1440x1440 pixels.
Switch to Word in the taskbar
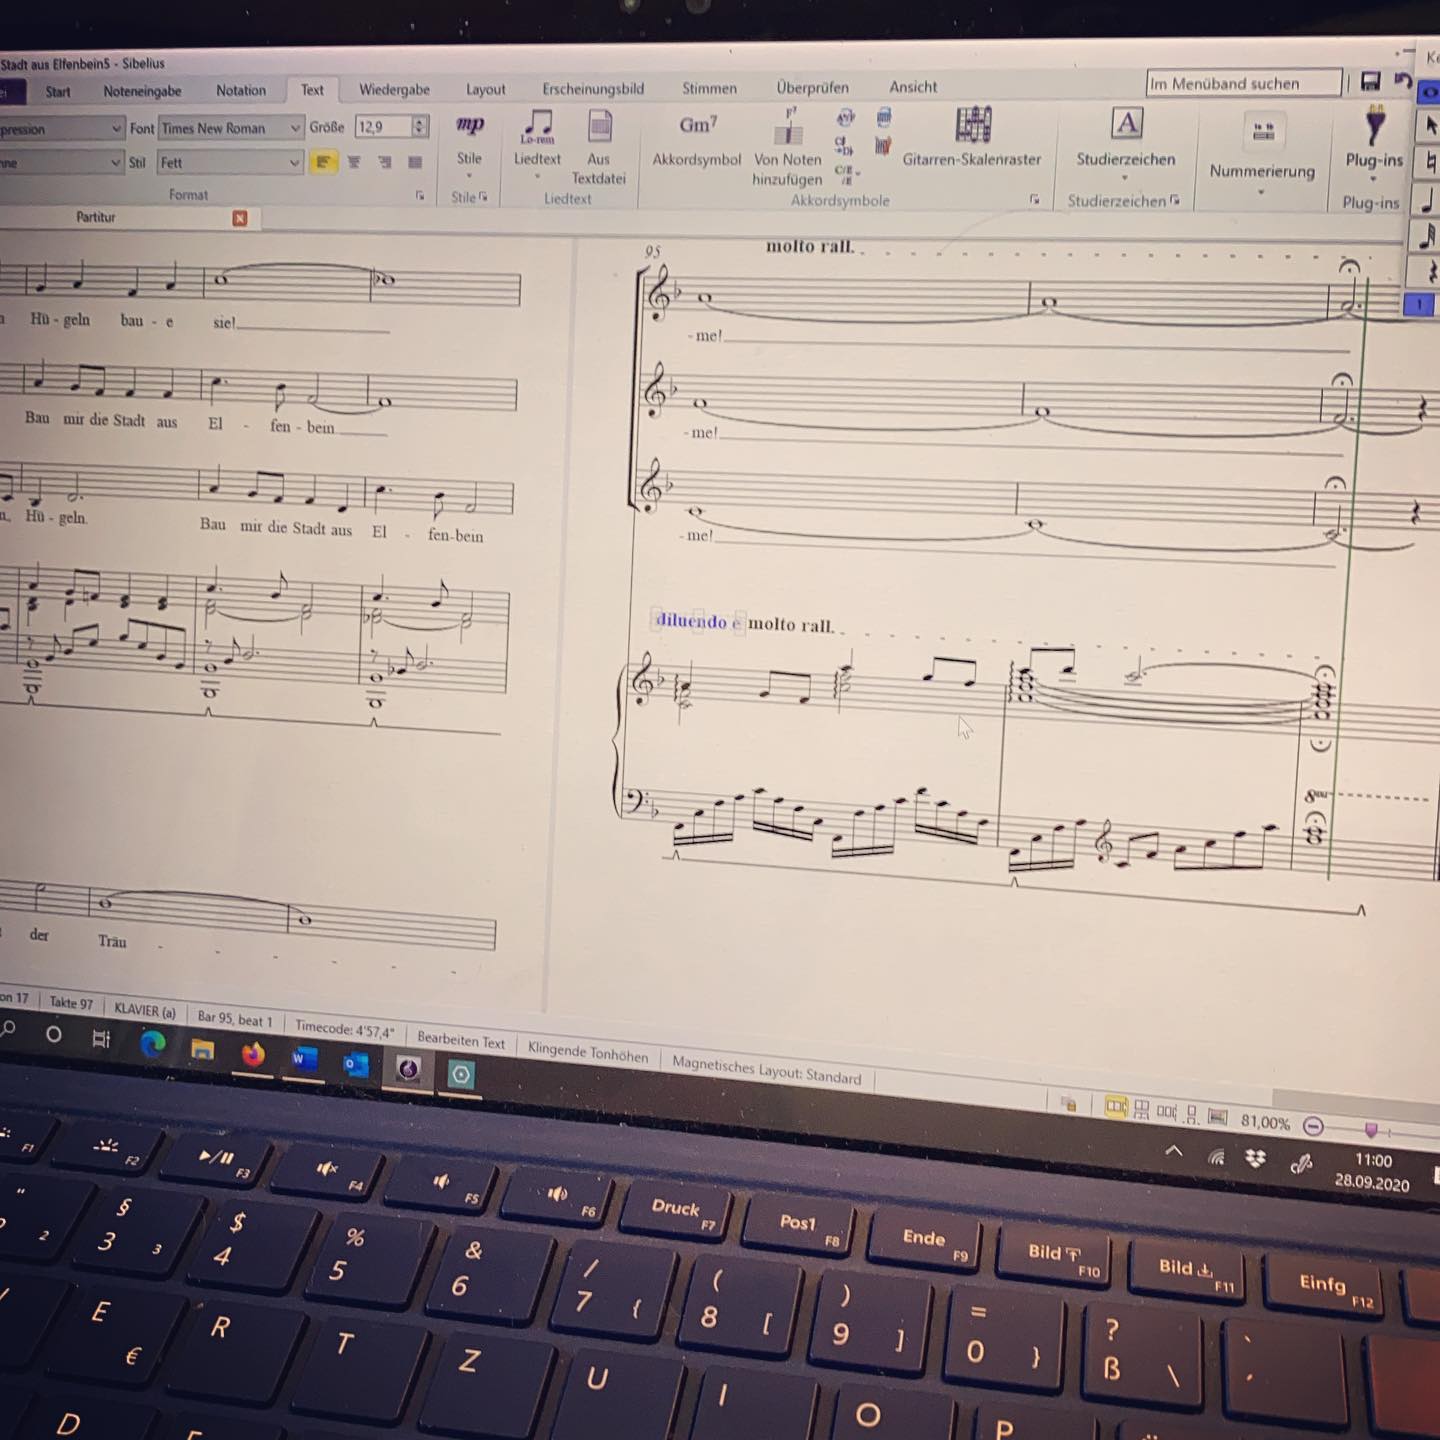[304, 1058]
